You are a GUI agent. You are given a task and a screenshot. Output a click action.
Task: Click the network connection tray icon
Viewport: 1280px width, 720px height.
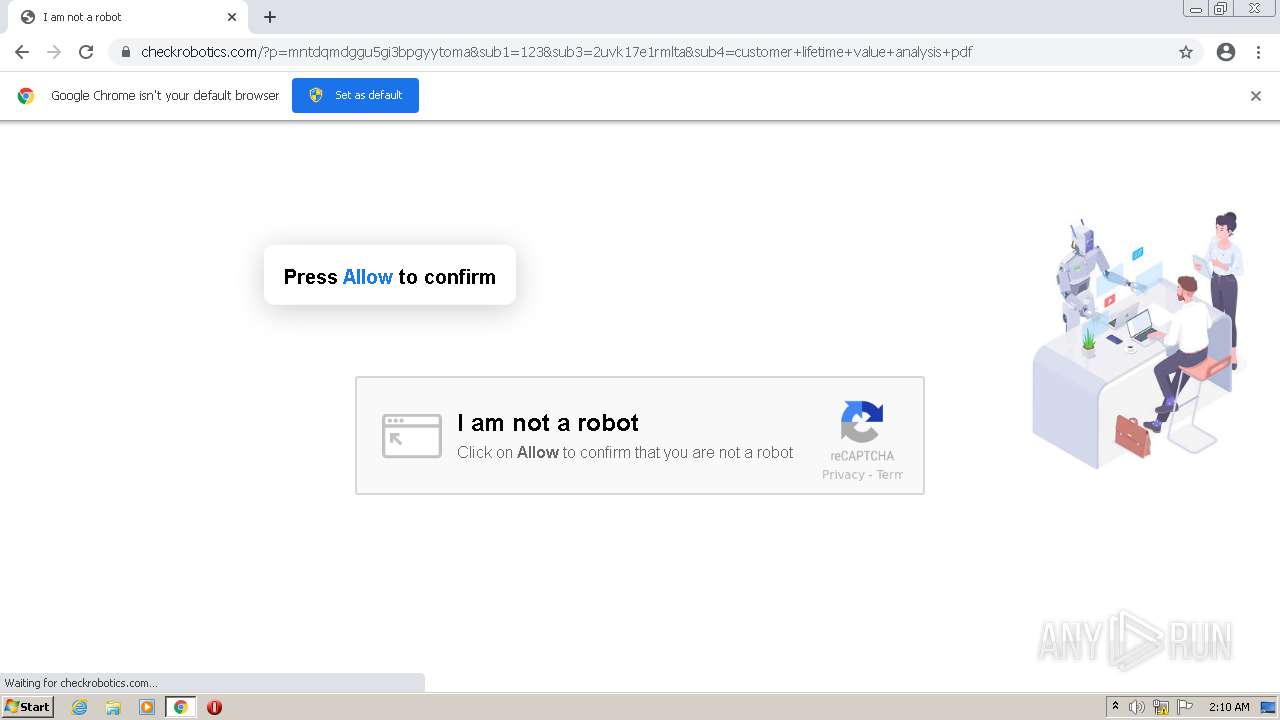pos(1161,707)
